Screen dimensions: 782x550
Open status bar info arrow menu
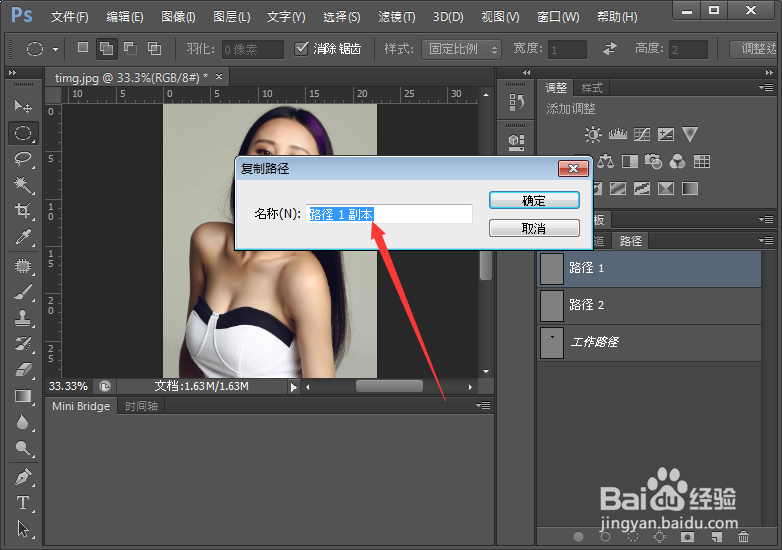pyautogui.click(x=294, y=387)
